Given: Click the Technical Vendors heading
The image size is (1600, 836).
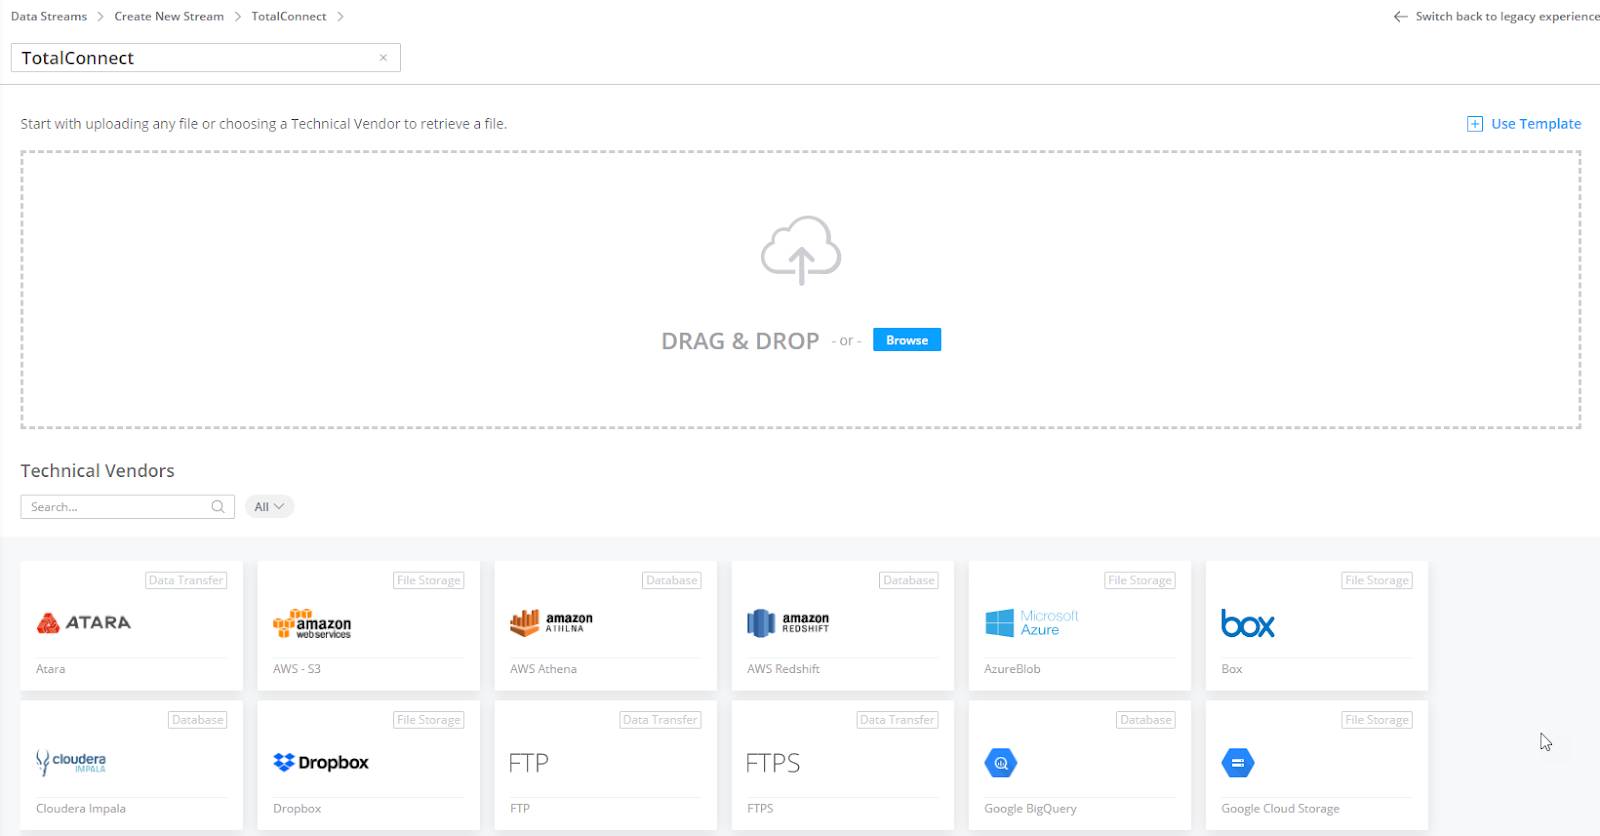Looking at the screenshot, I should tap(97, 471).
